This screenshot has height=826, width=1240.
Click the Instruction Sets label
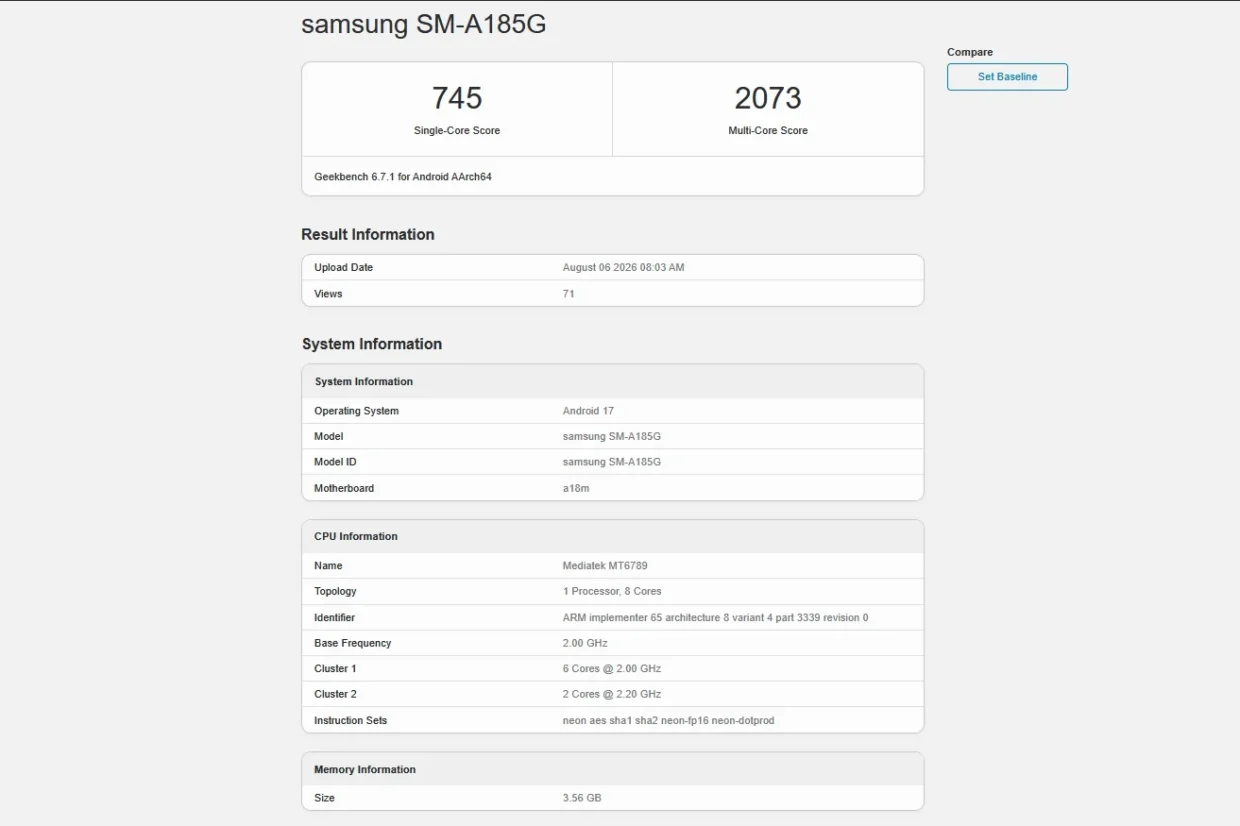click(x=350, y=720)
